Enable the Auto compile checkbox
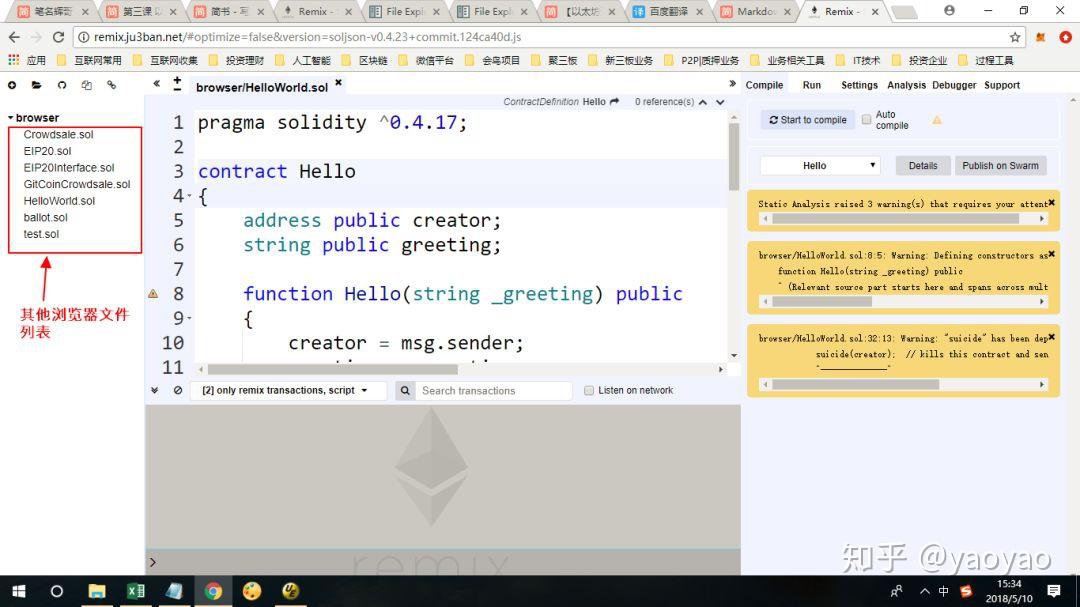This screenshot has height=607, width=1080. pyautogui.click(x=867, y=119)
